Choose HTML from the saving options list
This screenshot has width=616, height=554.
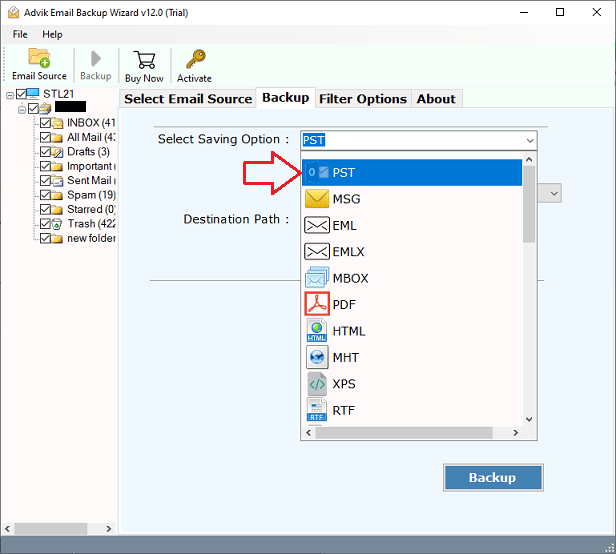click(412, 331)
